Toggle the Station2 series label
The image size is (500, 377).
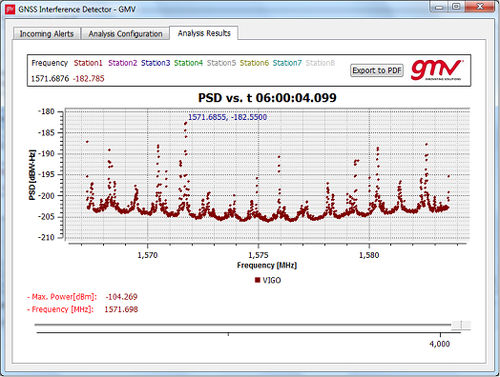pyautogui.click(x=122, y=63)
